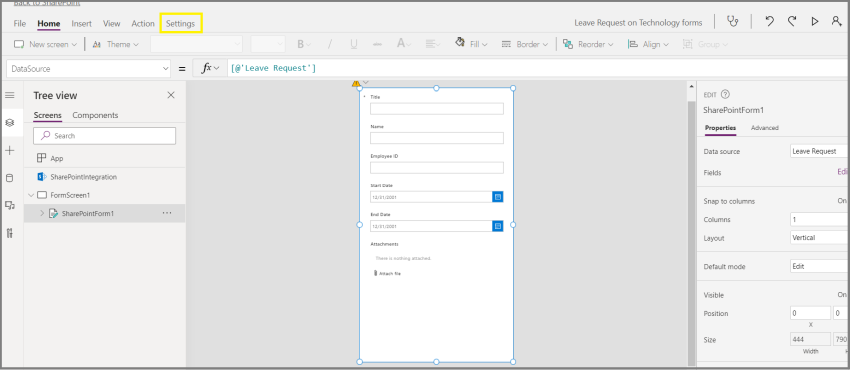Click the warning triangle above the form
Image resolution: width=850 pixels, height=370 pixels.
(x=356, y=83)
